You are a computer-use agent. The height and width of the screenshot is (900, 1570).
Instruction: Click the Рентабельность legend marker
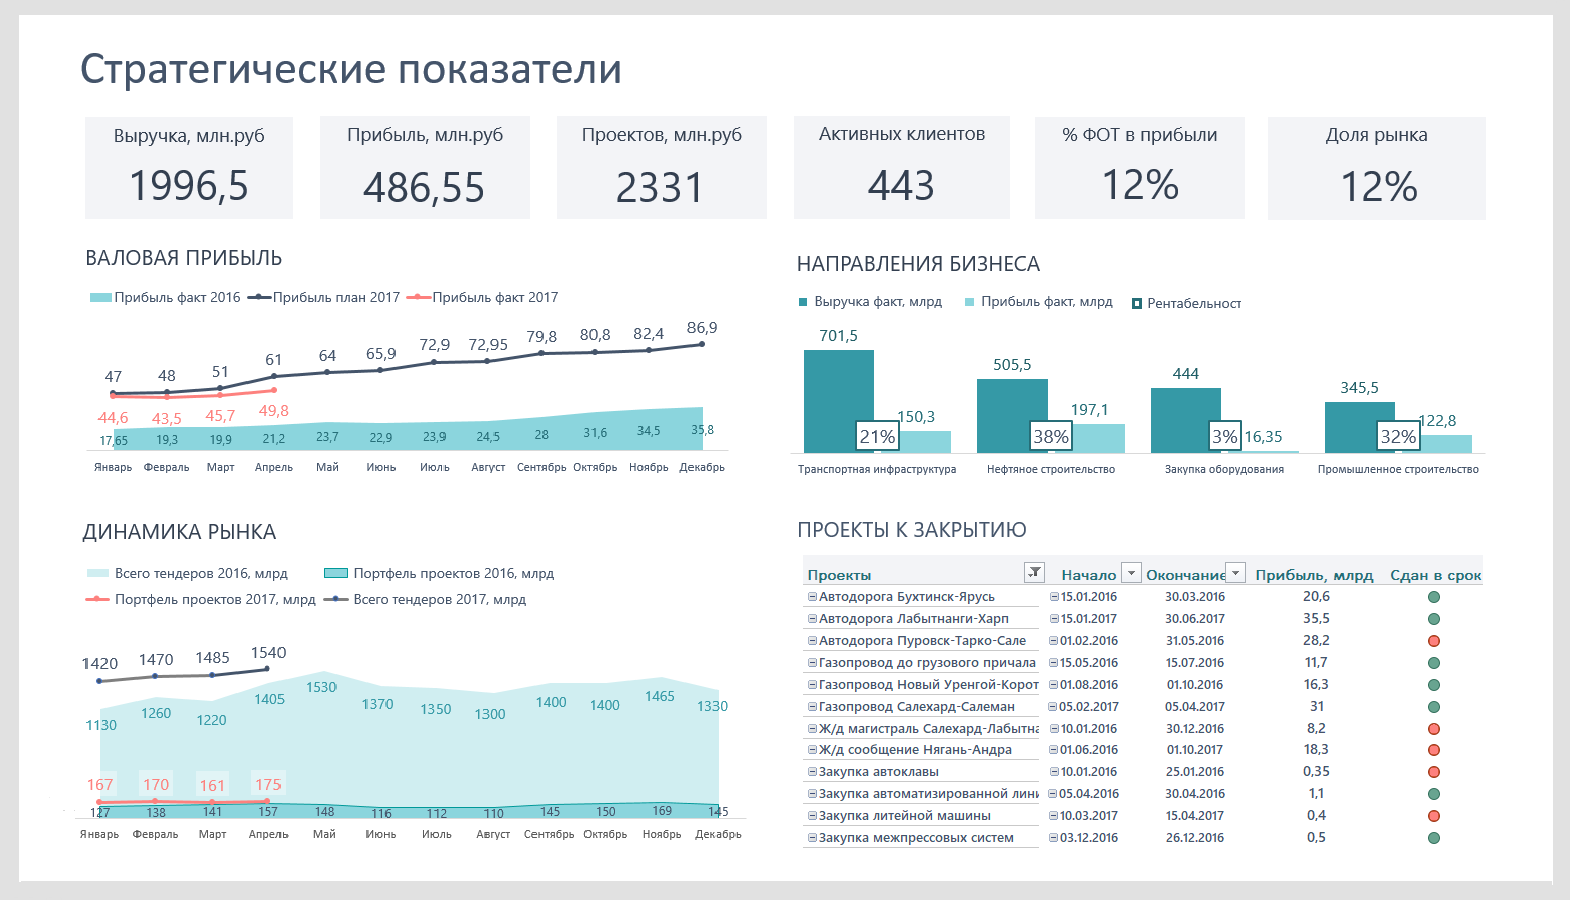tap(1137, 304)
